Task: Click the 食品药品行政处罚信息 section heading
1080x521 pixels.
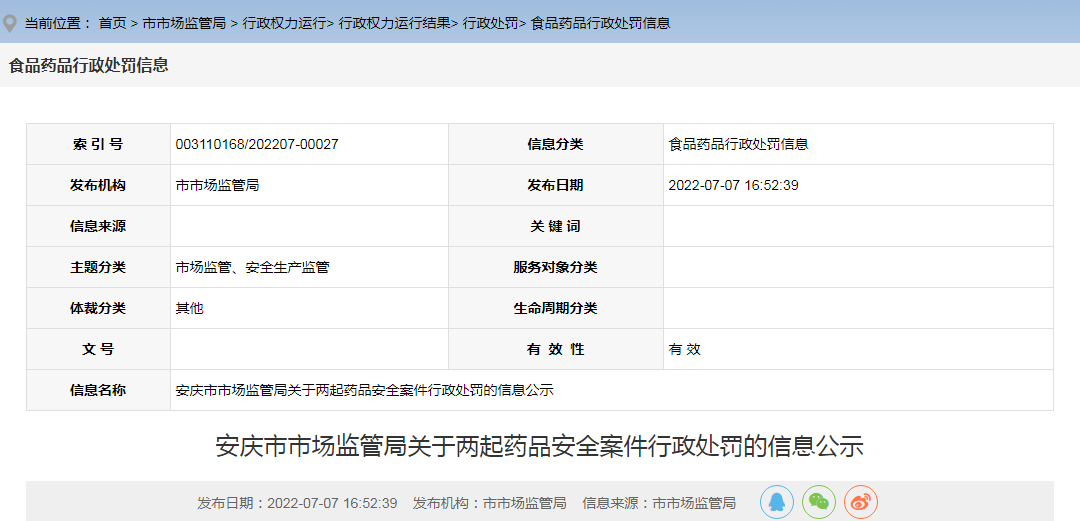Action: [x=88, y=65]
